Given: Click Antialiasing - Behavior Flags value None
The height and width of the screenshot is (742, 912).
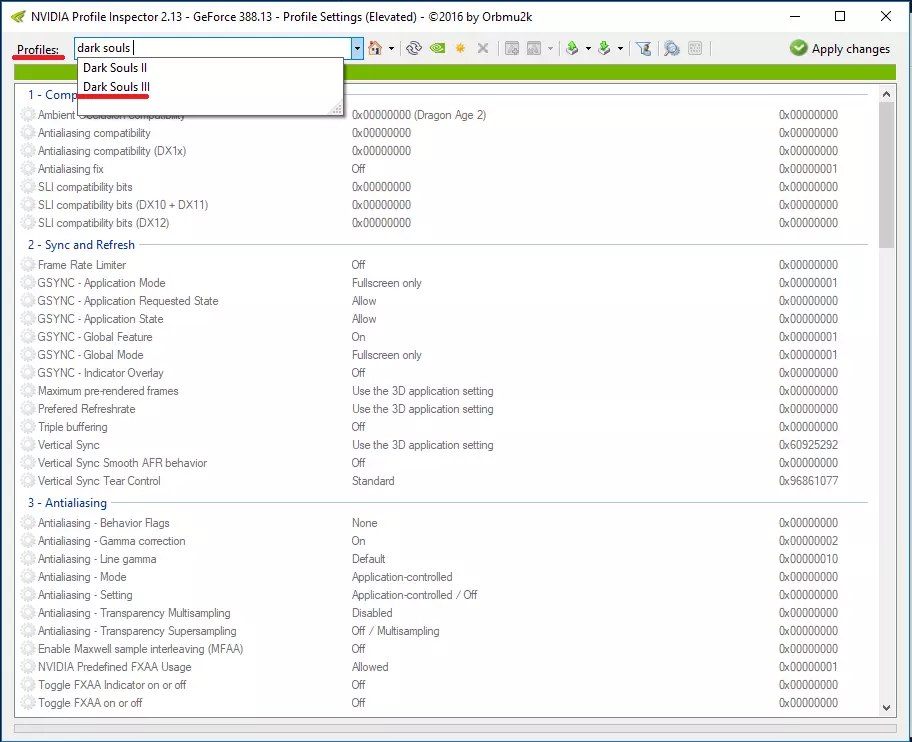Looking at the screenshot, I should 365,523.
